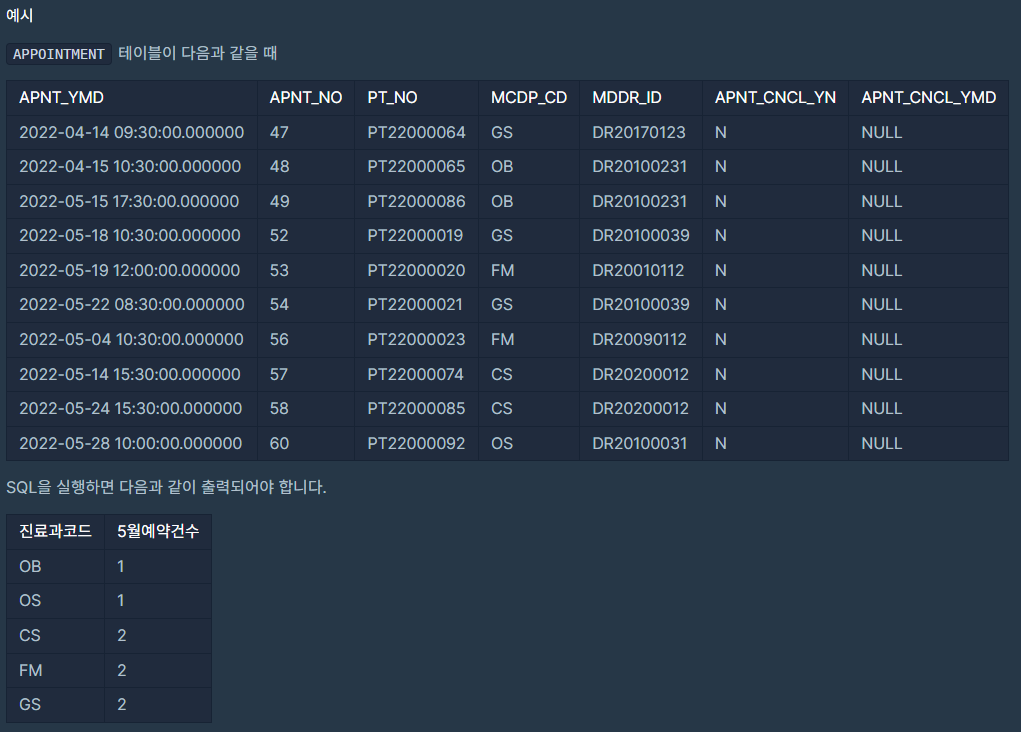Click OS department code in row 60
1021x732 pixels.
502,443
